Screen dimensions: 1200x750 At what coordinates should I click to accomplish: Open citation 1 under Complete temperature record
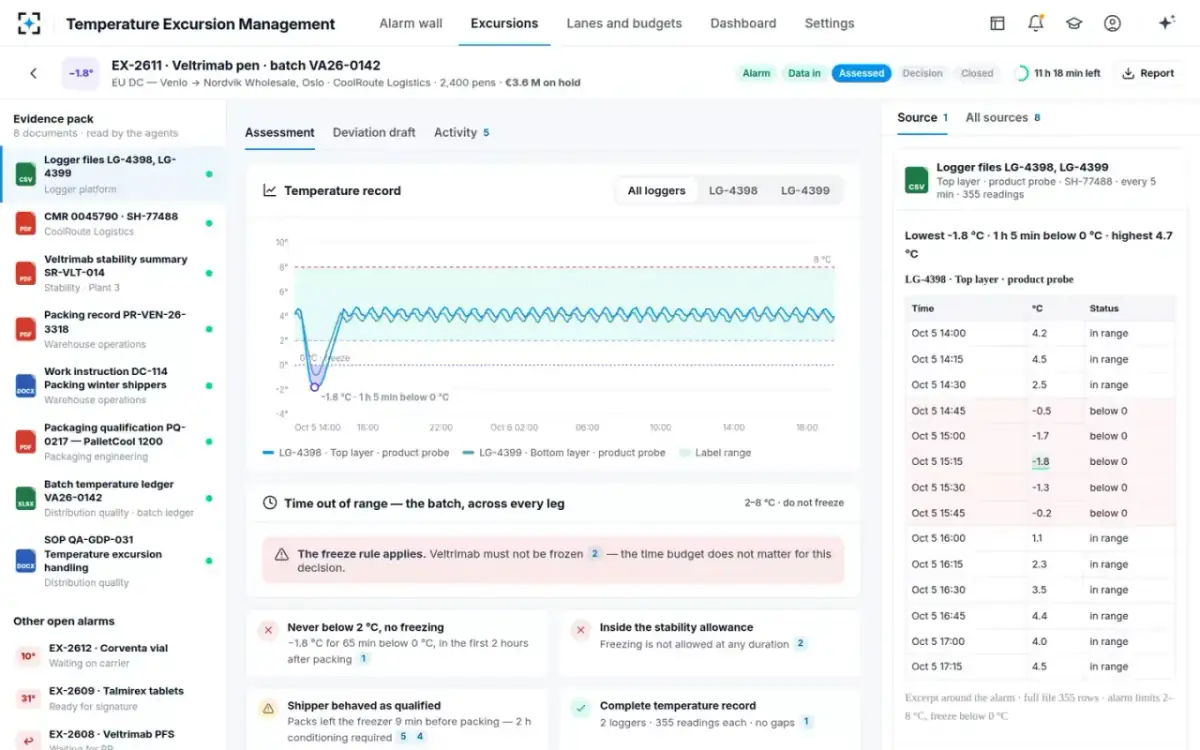[x=807, y=721]
